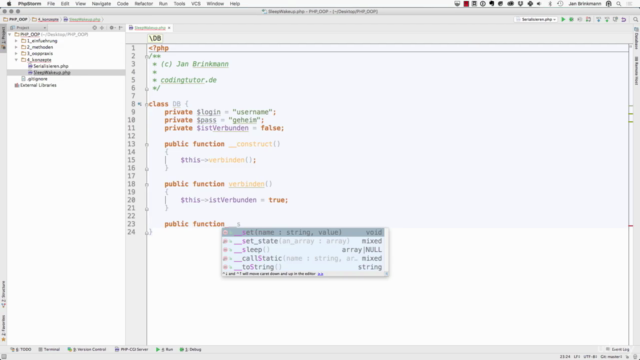This screenshot has width=640, height=360.
Task: Open the Database side tool window
Action: [x=636, y=39]
